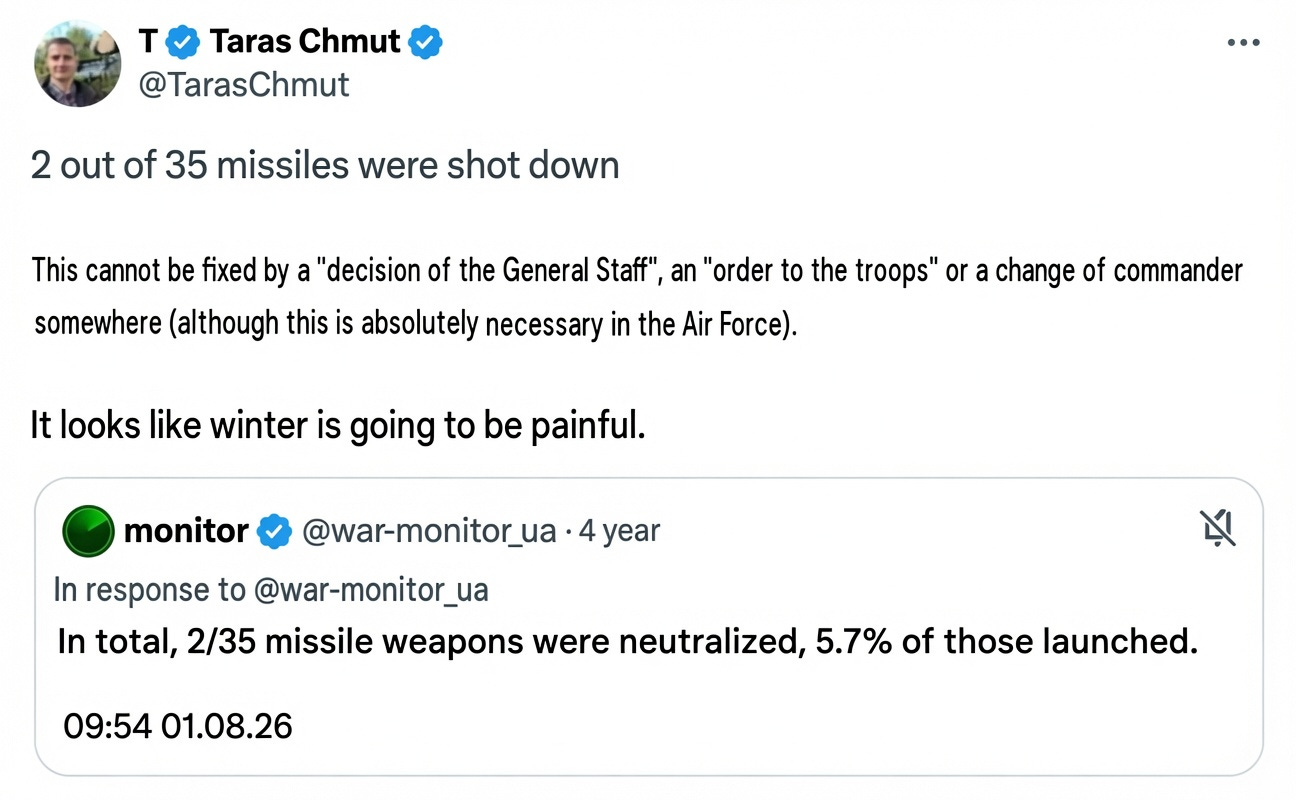The image size is (1296, 800).
Task: Click the monitor account's blue verified badge
Action: click(275, 531)
